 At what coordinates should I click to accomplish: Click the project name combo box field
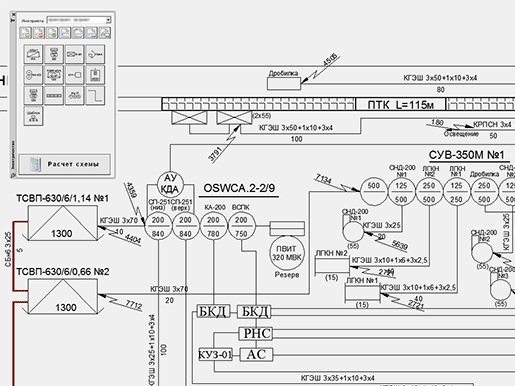(79, 20)
